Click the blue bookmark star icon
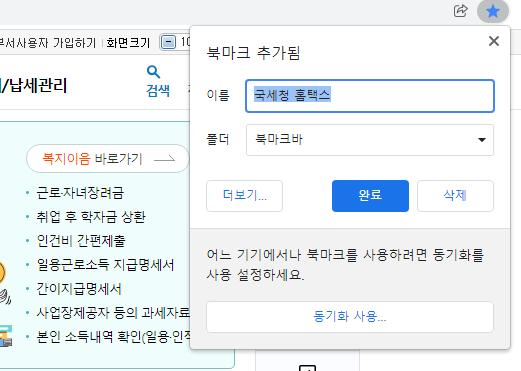This screenshot has width=521, height=371. 493,11
